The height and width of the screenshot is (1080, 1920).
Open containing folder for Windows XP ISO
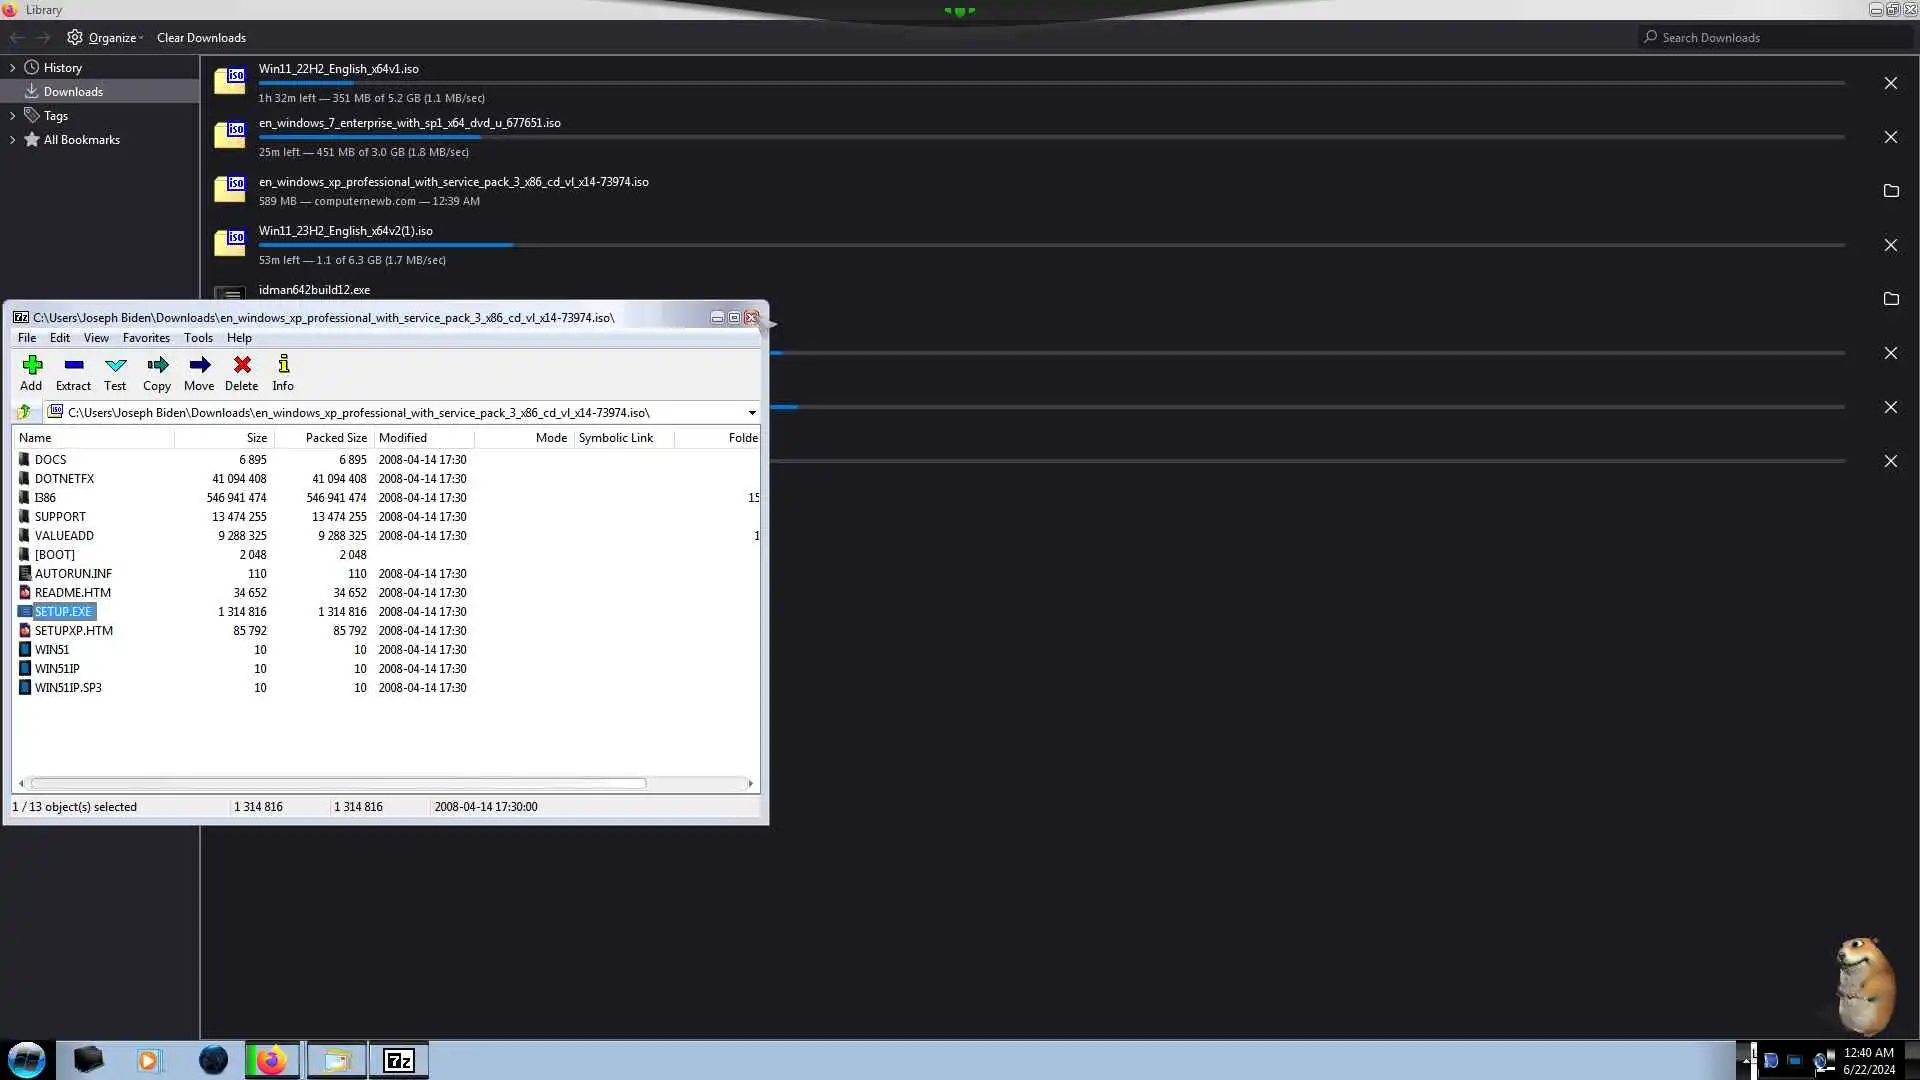1890,191
